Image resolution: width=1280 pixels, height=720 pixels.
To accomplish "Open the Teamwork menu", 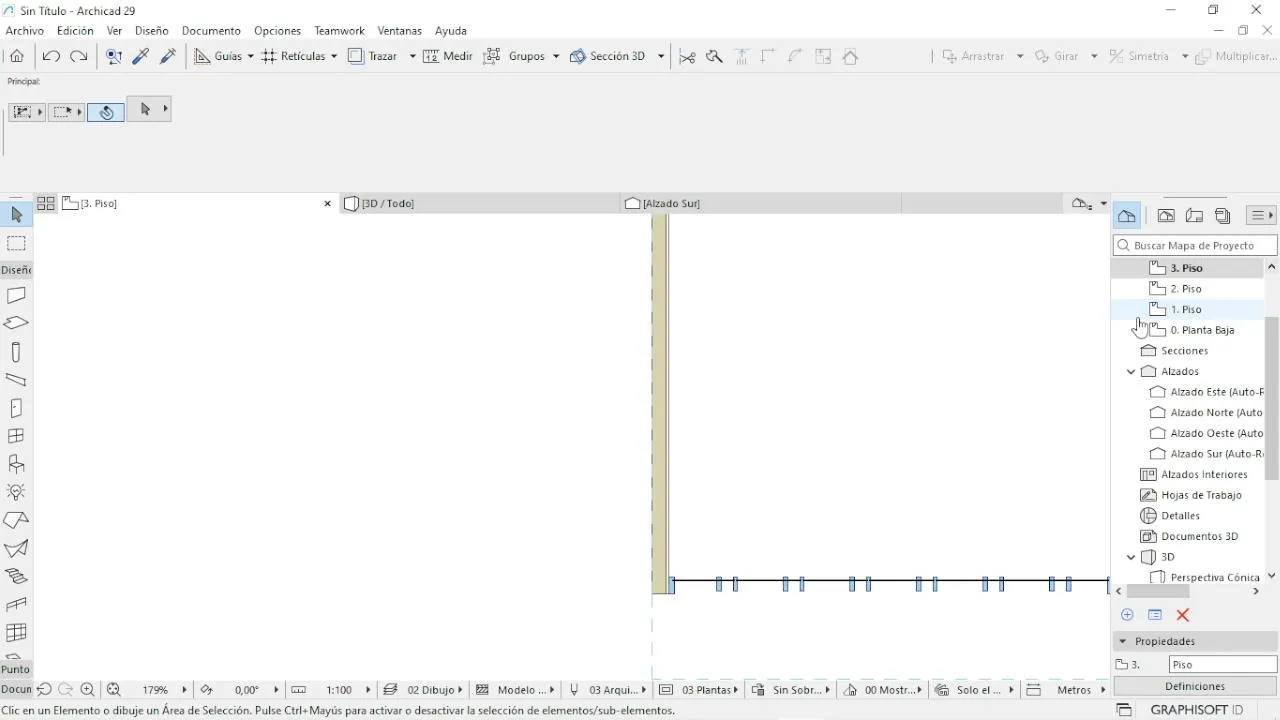I will [x=339, y=31].
